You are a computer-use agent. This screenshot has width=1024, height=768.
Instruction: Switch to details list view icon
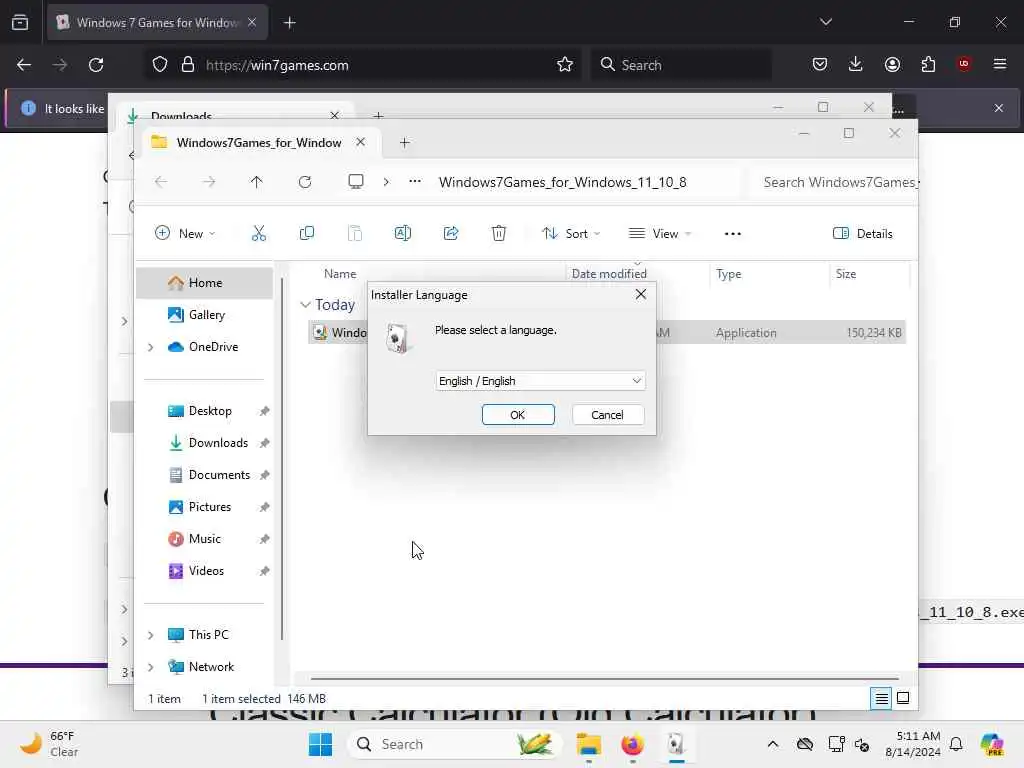(x=881, y=699)
